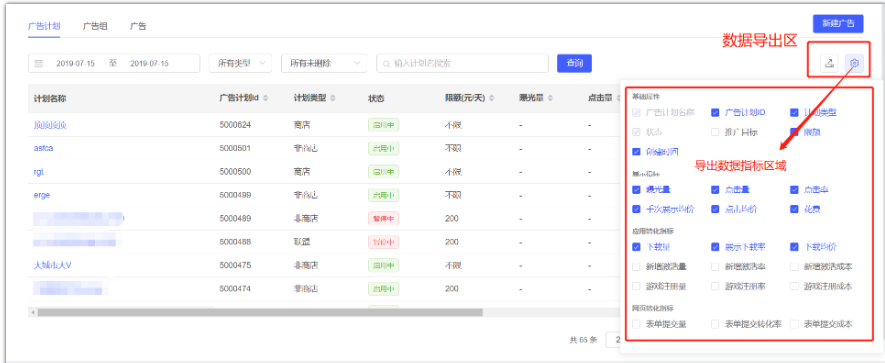The width and height of the screenshot is (885, 363).
Task: Open the 大城市大V plan link
Action: pyautogui.click(x=52, y=265)
